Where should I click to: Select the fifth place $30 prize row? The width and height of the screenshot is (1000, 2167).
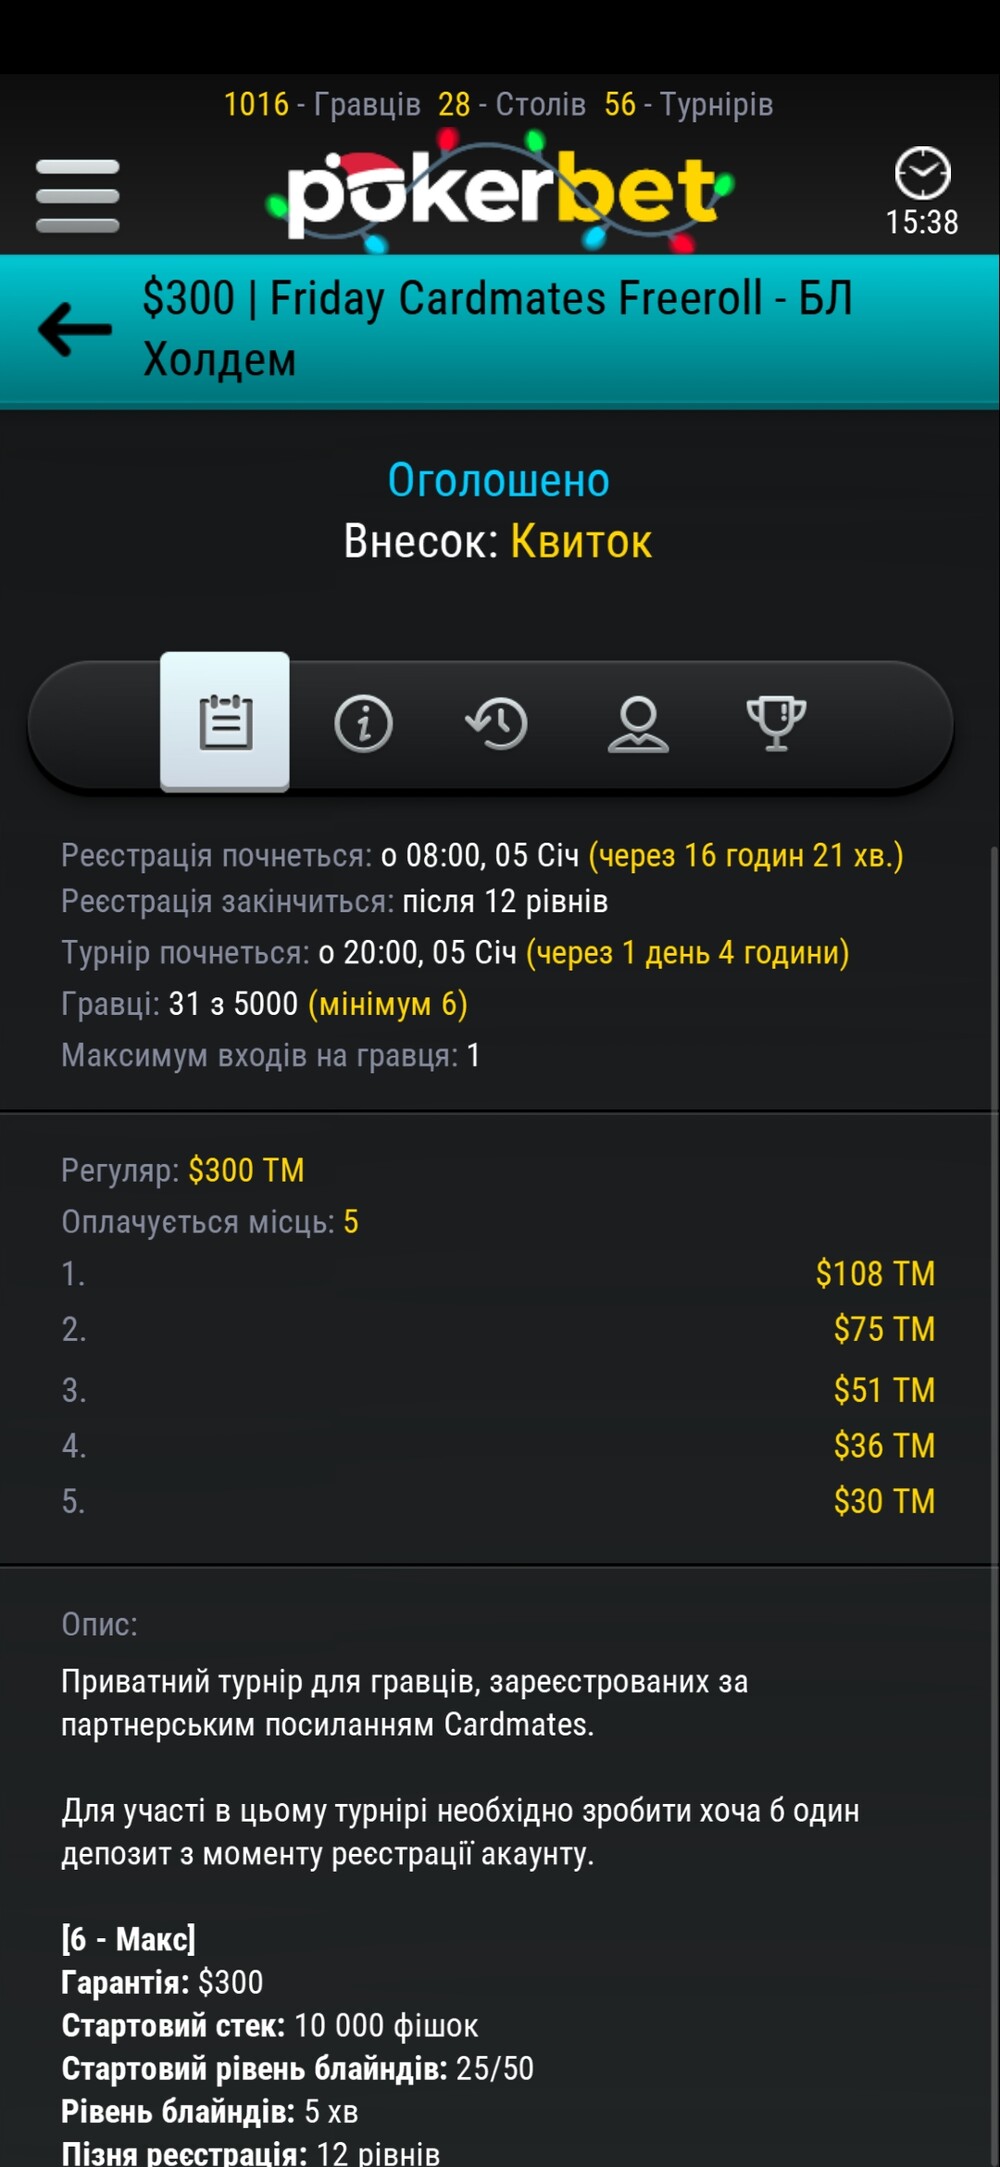[x=498, y=1501]
